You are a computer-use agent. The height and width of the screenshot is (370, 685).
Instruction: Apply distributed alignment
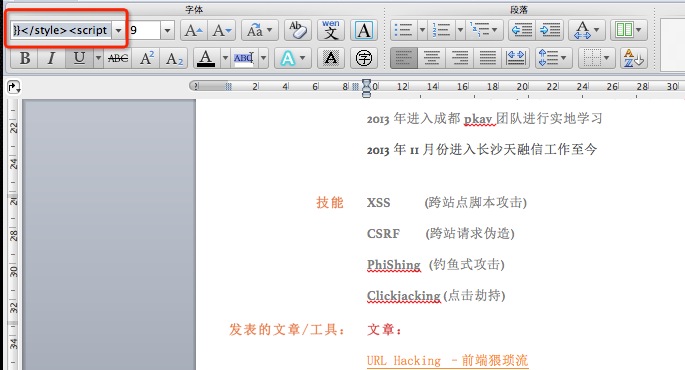516,58
